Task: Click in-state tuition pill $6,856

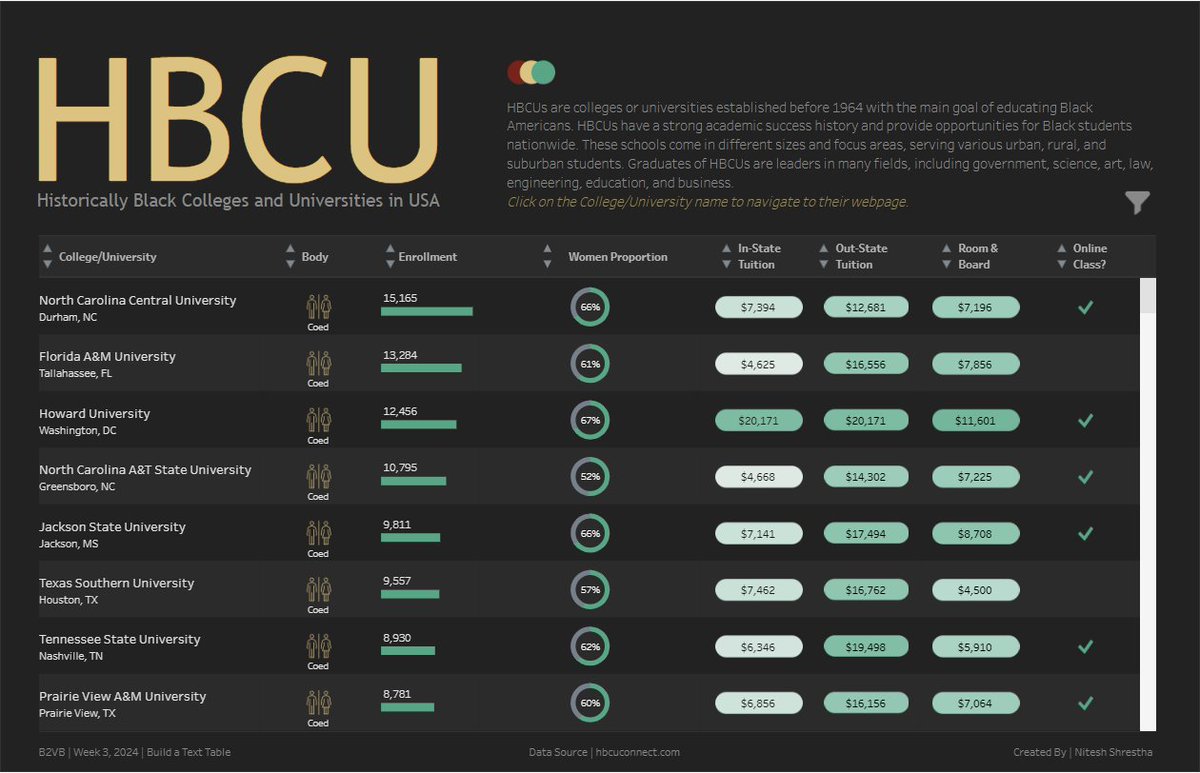Action: (x=758, y=703)
